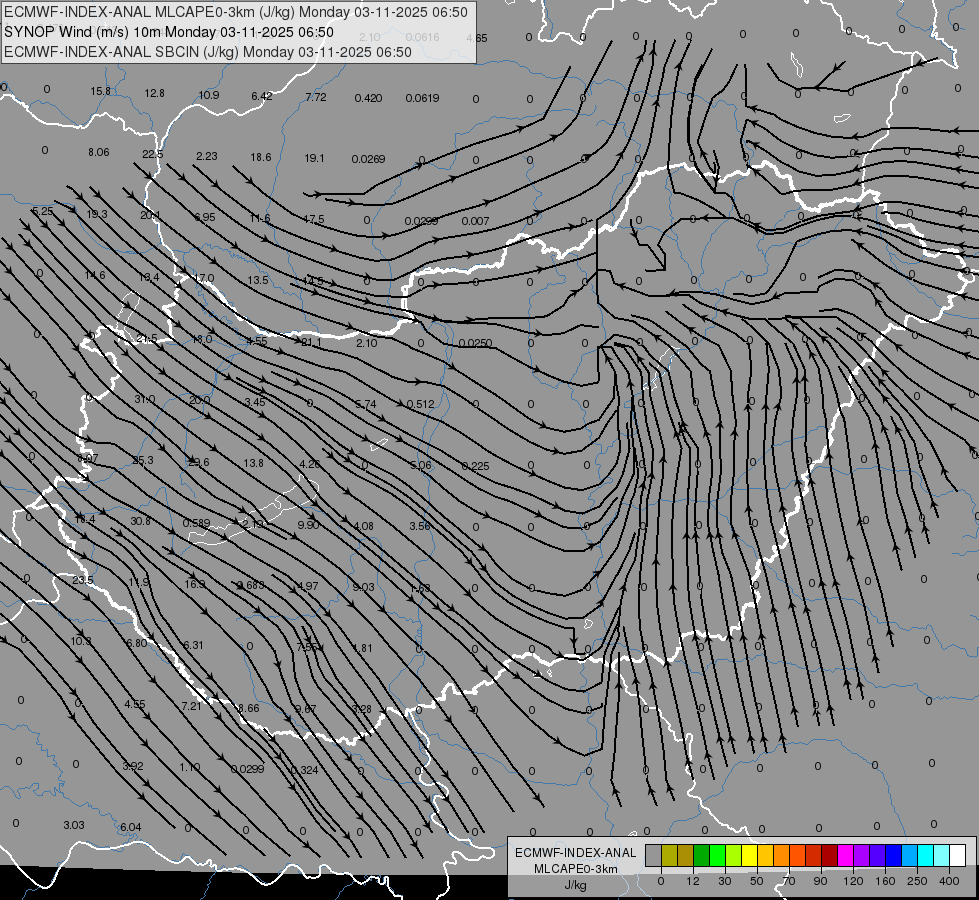
Task: Click the map data value '7.21'
Action: [191, 706]
